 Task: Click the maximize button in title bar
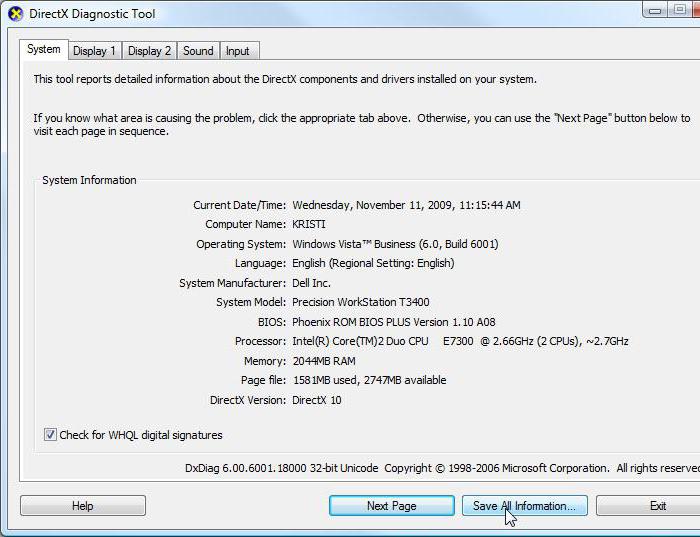click(x=679, y=10)
